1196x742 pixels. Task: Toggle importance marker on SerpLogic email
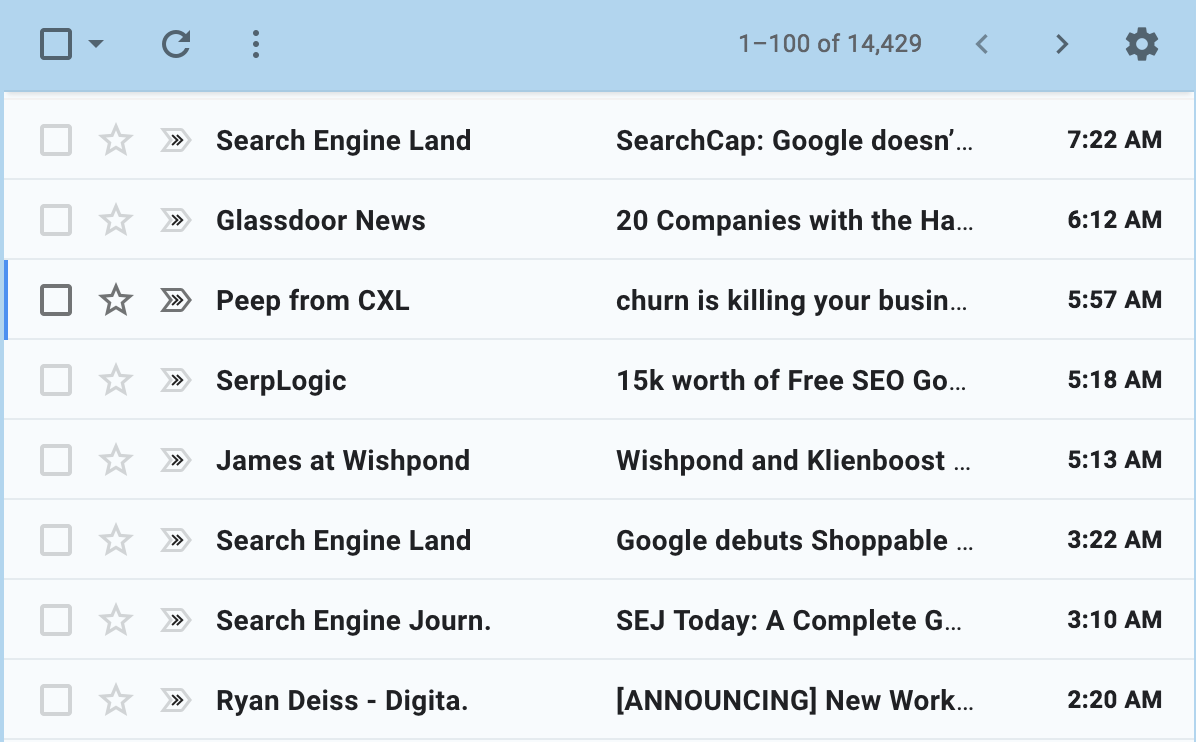(175, 381)
